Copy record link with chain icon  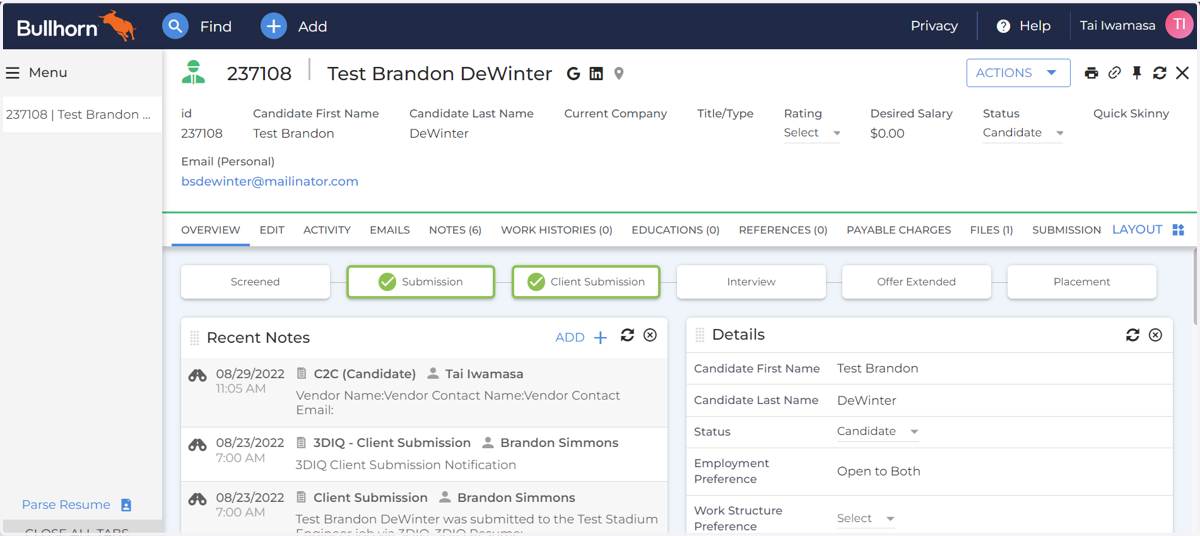pyautogui.click(x=1114, y=73)
